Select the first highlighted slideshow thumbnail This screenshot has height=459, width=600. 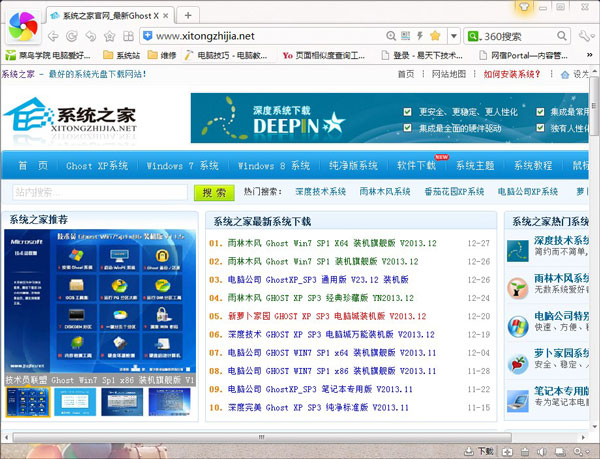click(28, 402)
